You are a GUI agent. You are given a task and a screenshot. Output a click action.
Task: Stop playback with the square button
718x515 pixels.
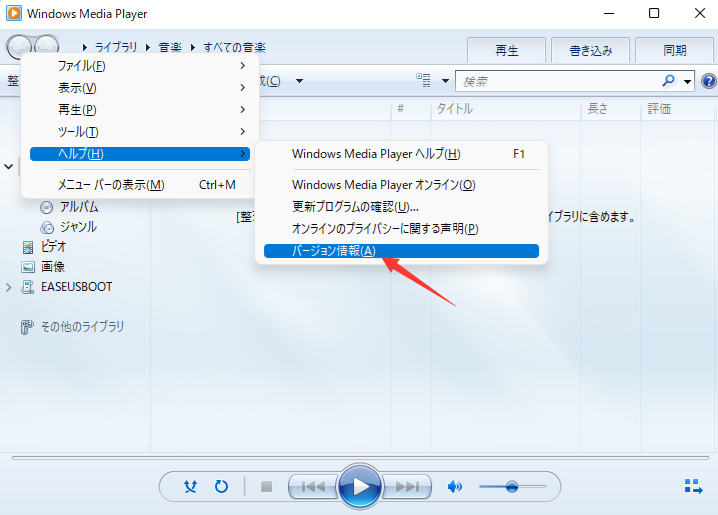click(x=266, y=486)
